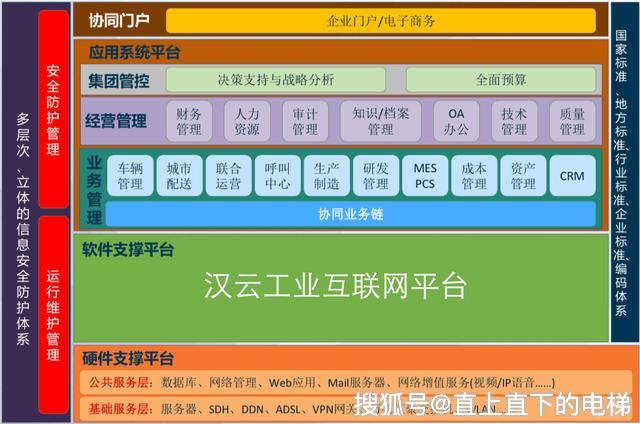The width and height of the screenshot is (640, 424).
Task: Click the blue 协同业务链 bar
Action: tap(351, 214)
